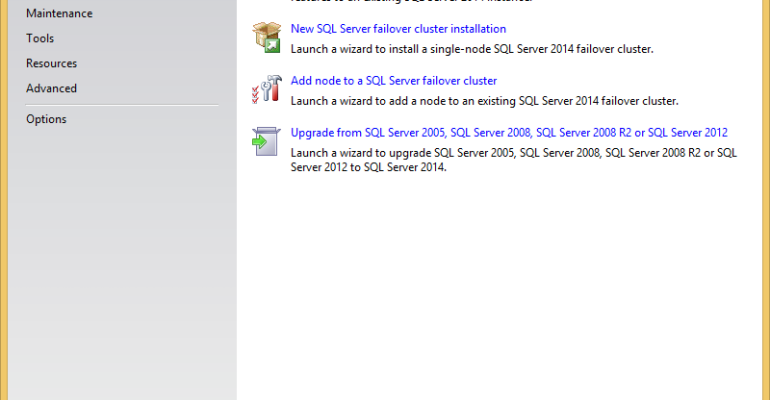
Task: Click the Add node wrench and hammer icon
Action: click(267, 89)
